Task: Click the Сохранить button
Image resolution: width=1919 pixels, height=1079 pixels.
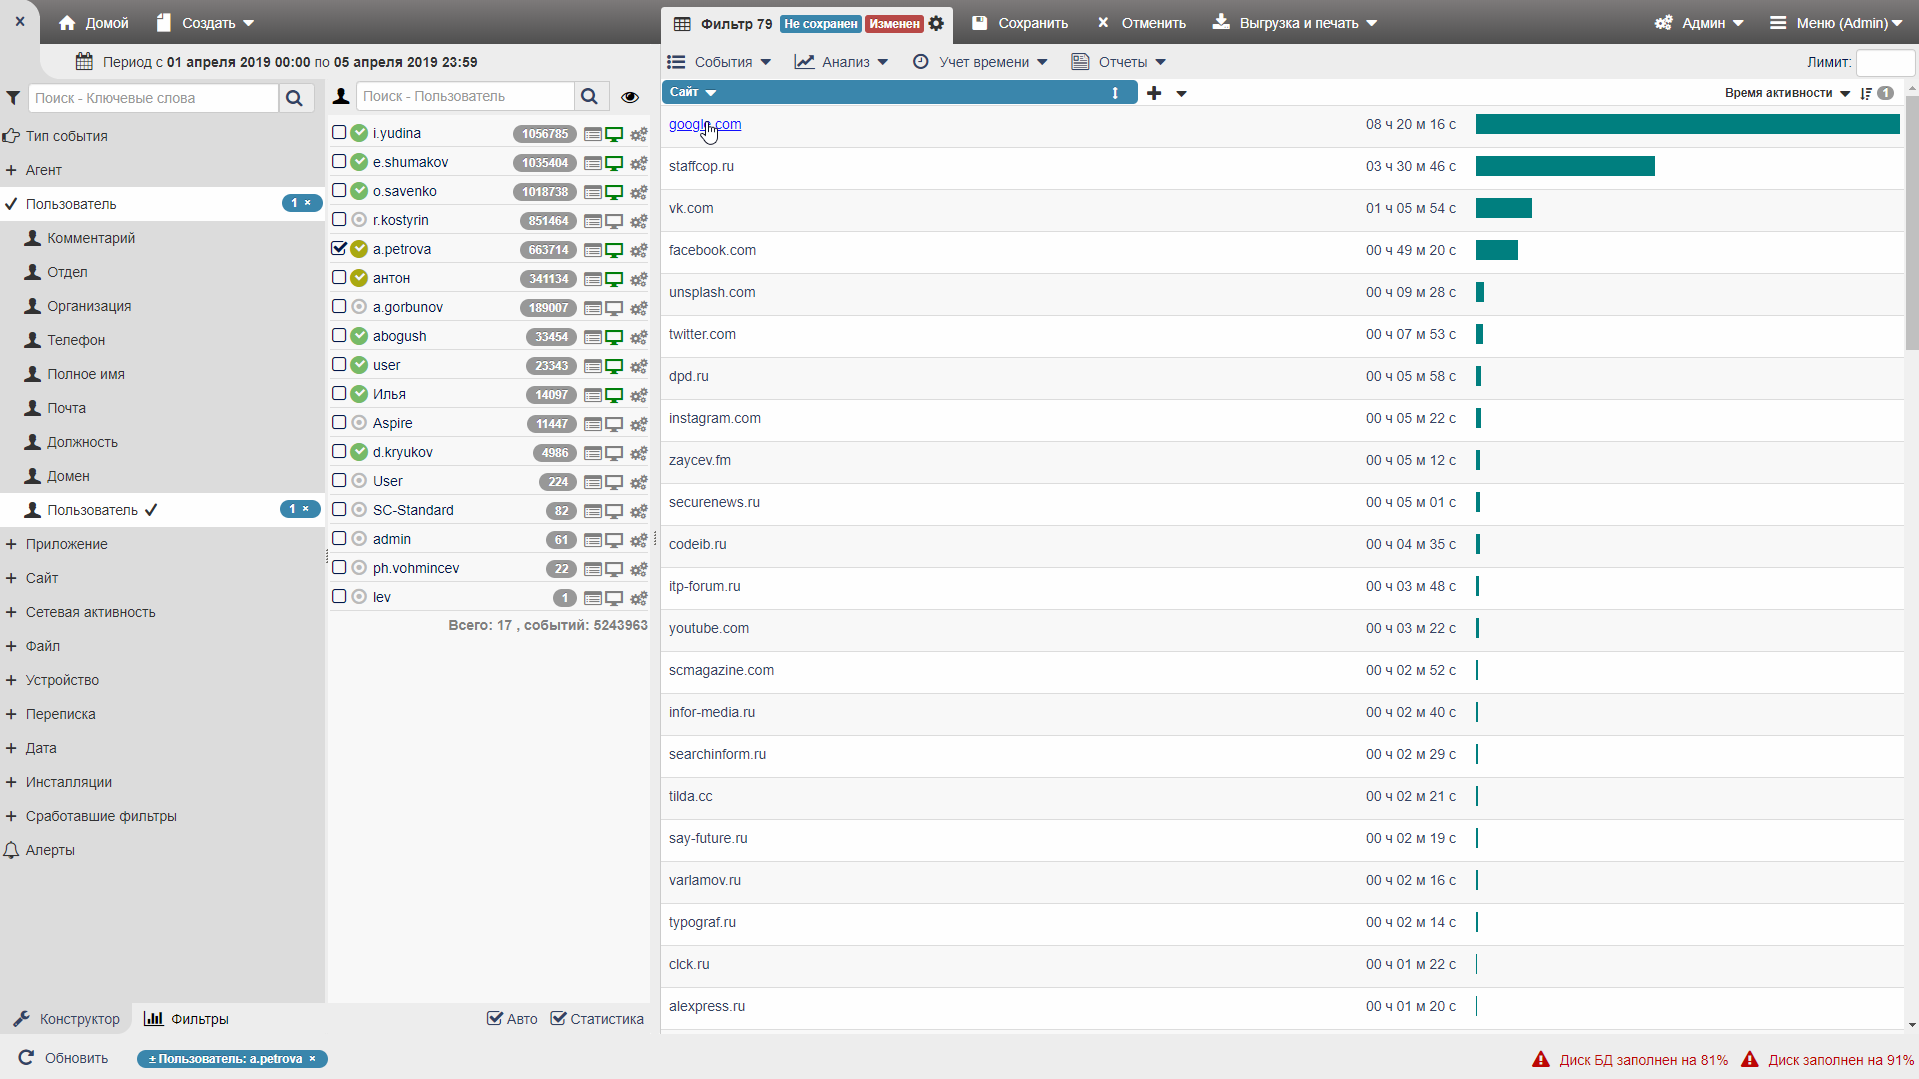Action: pyautogui.click(x=1020, y=23)
